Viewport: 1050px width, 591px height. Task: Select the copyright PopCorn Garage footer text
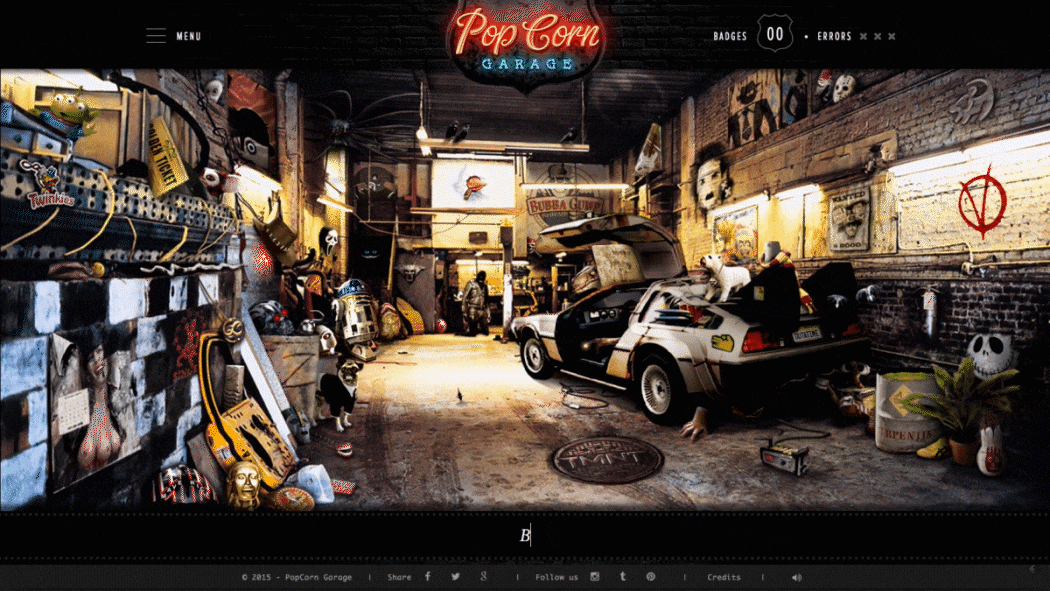click(297, 577)
